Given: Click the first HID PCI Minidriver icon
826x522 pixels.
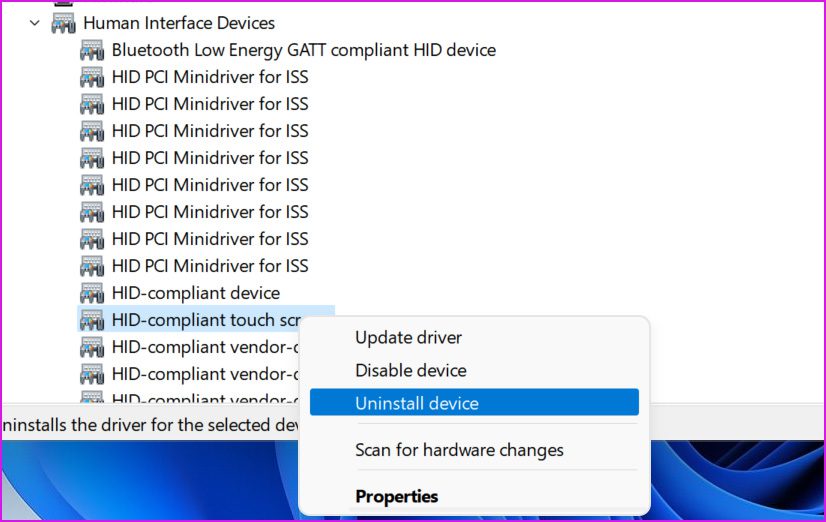Looking at the screenshot, I should tap(92, 77).
